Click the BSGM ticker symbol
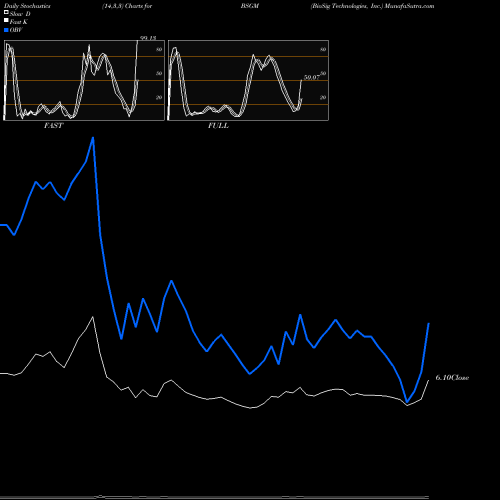The height and width of the screenshot is (500, 500). (250, 6)
